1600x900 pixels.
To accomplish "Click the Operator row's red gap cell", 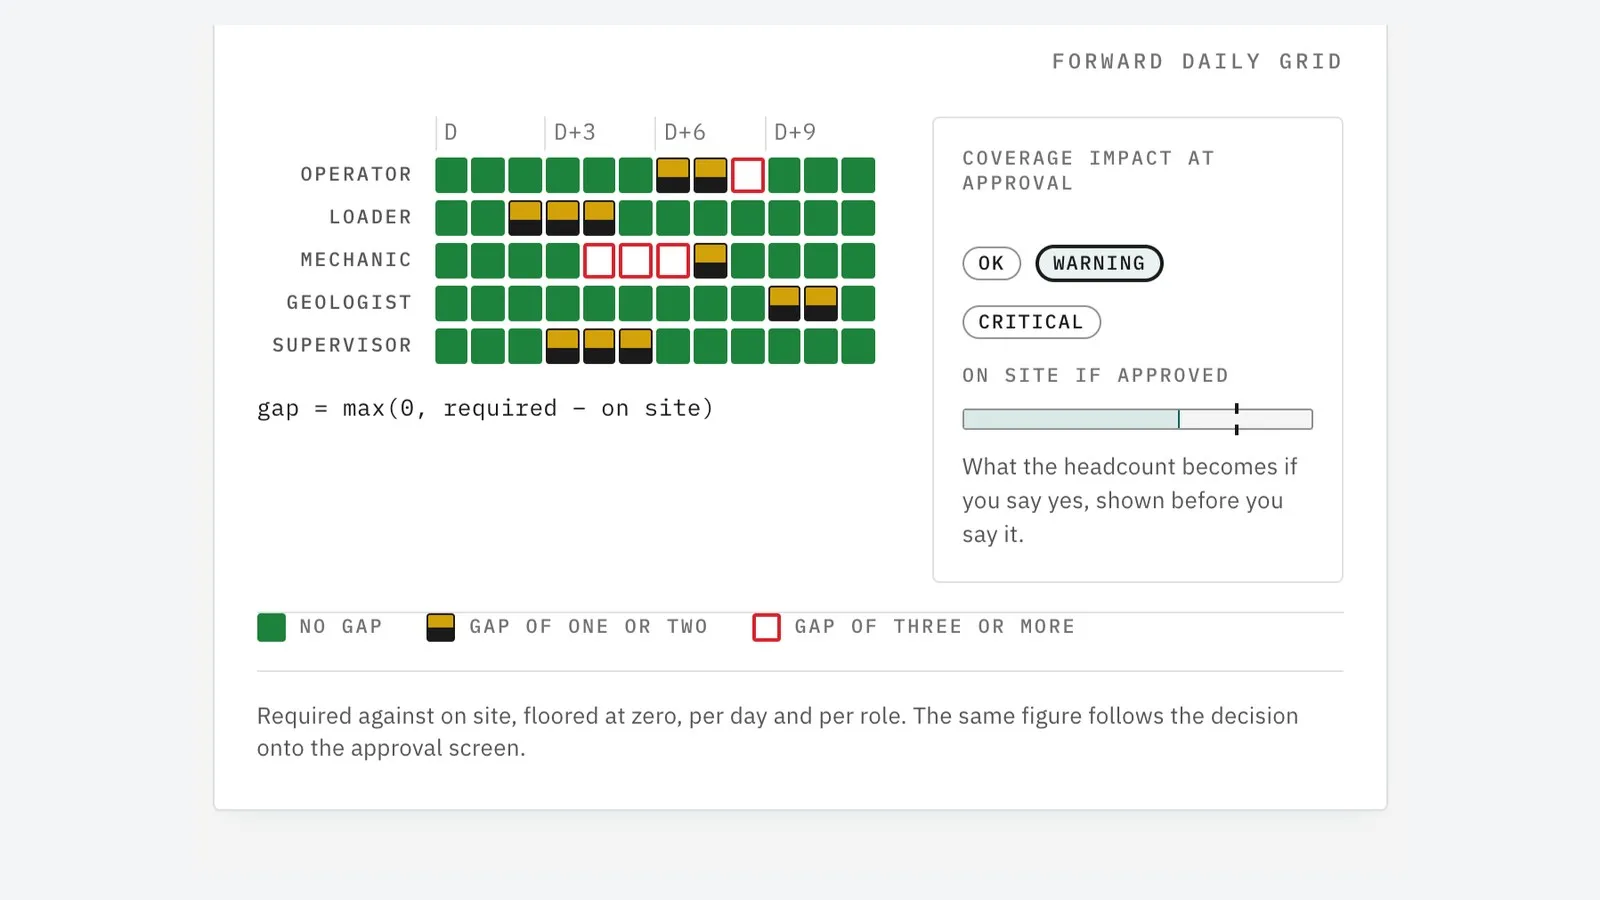I will pyautogui.click(x=747, y=175).
